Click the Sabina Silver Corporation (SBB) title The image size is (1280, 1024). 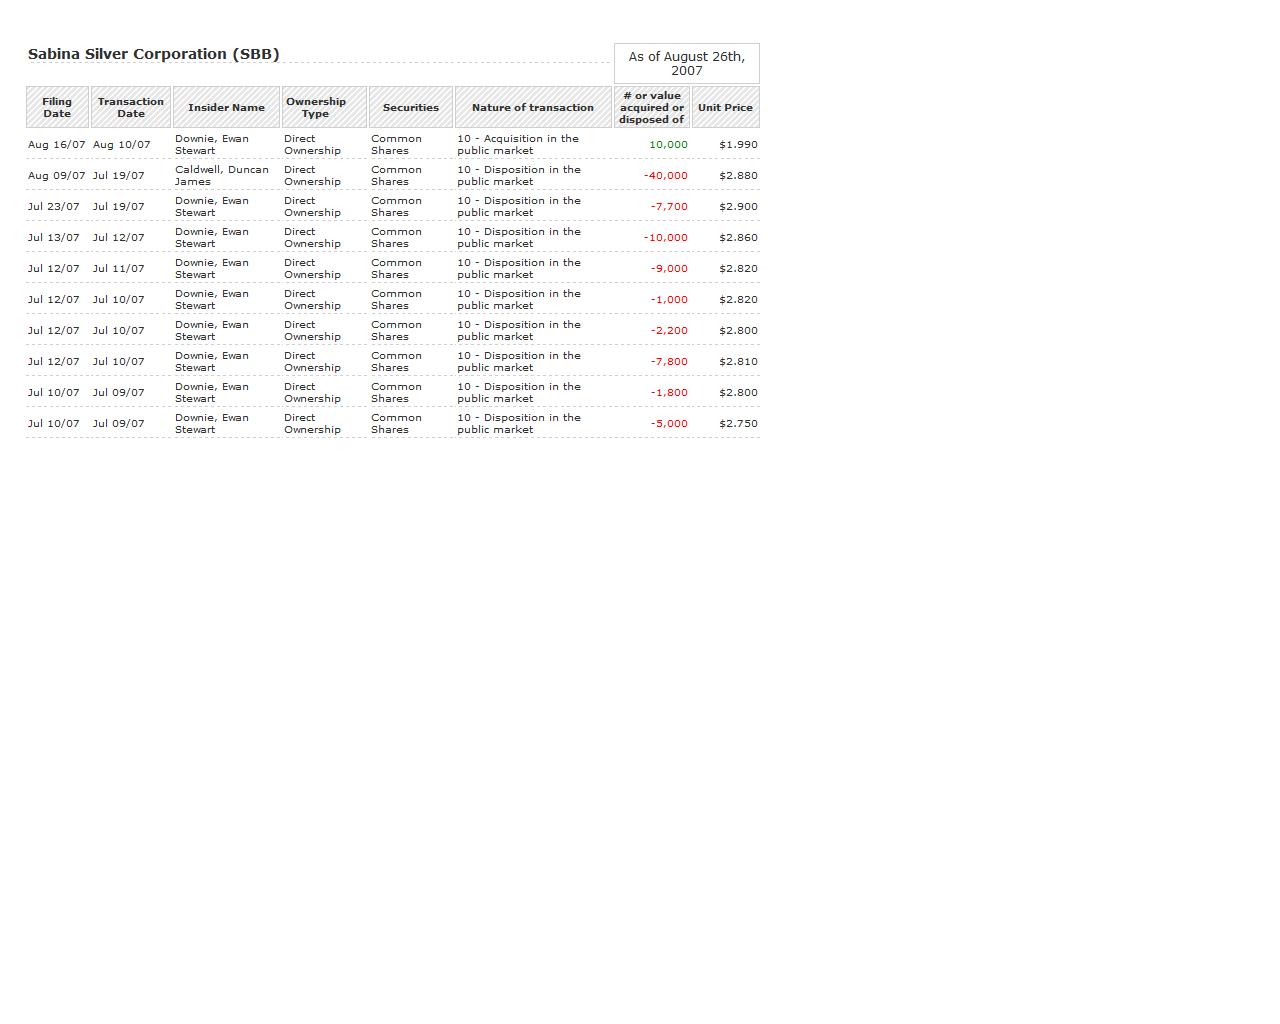154,54
